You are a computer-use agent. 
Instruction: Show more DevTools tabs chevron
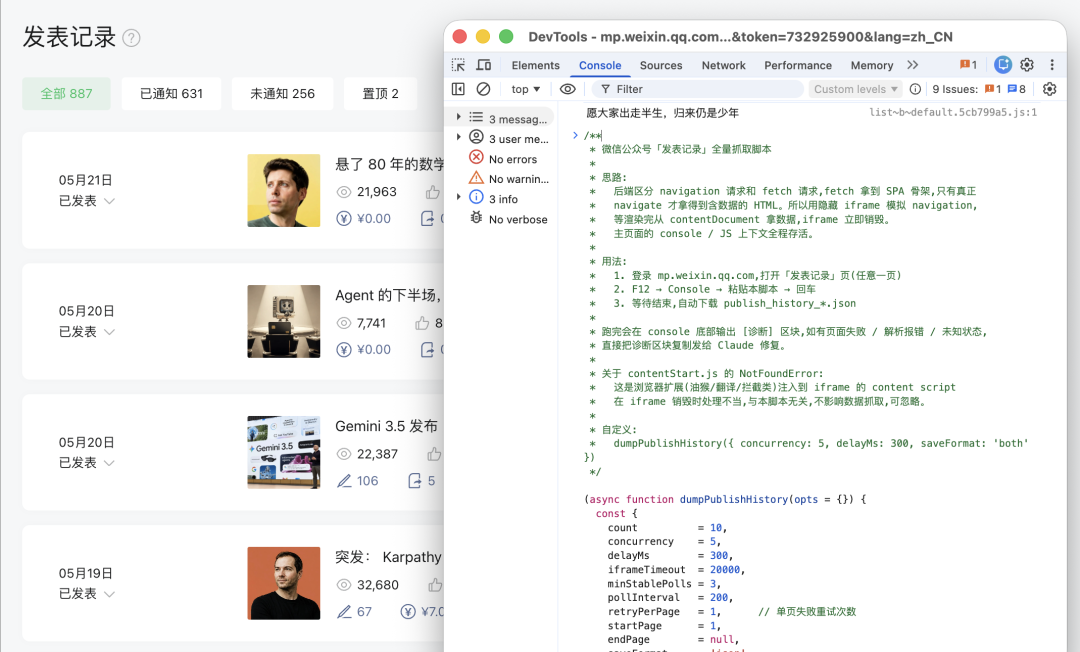[913, 65]
